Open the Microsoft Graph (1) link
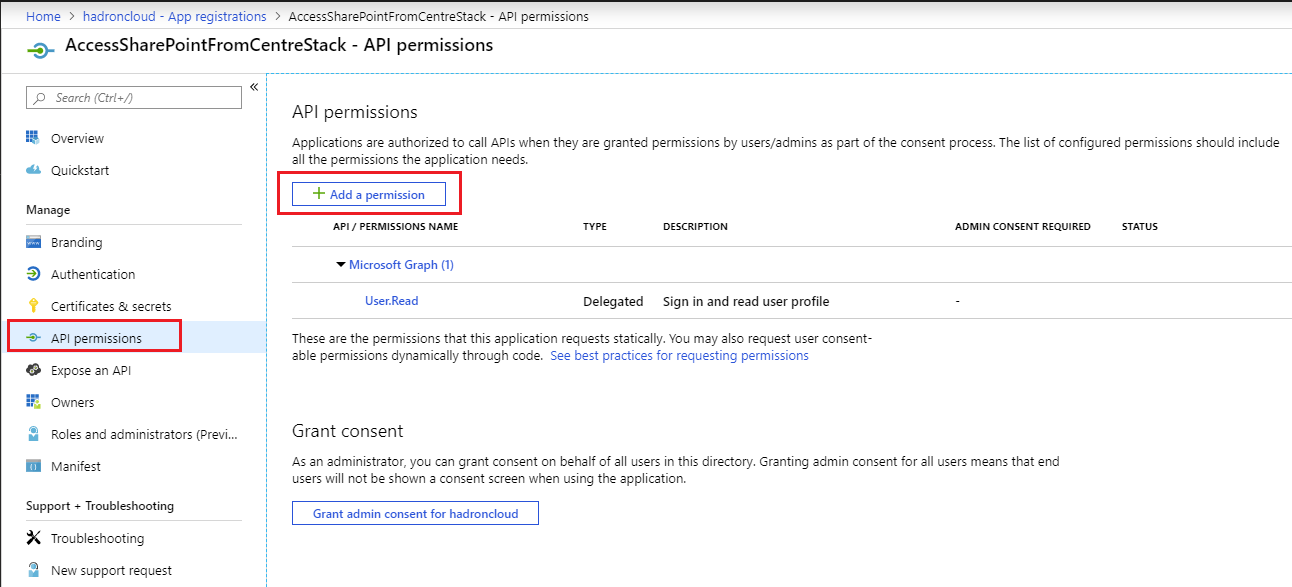 (401, 265)
